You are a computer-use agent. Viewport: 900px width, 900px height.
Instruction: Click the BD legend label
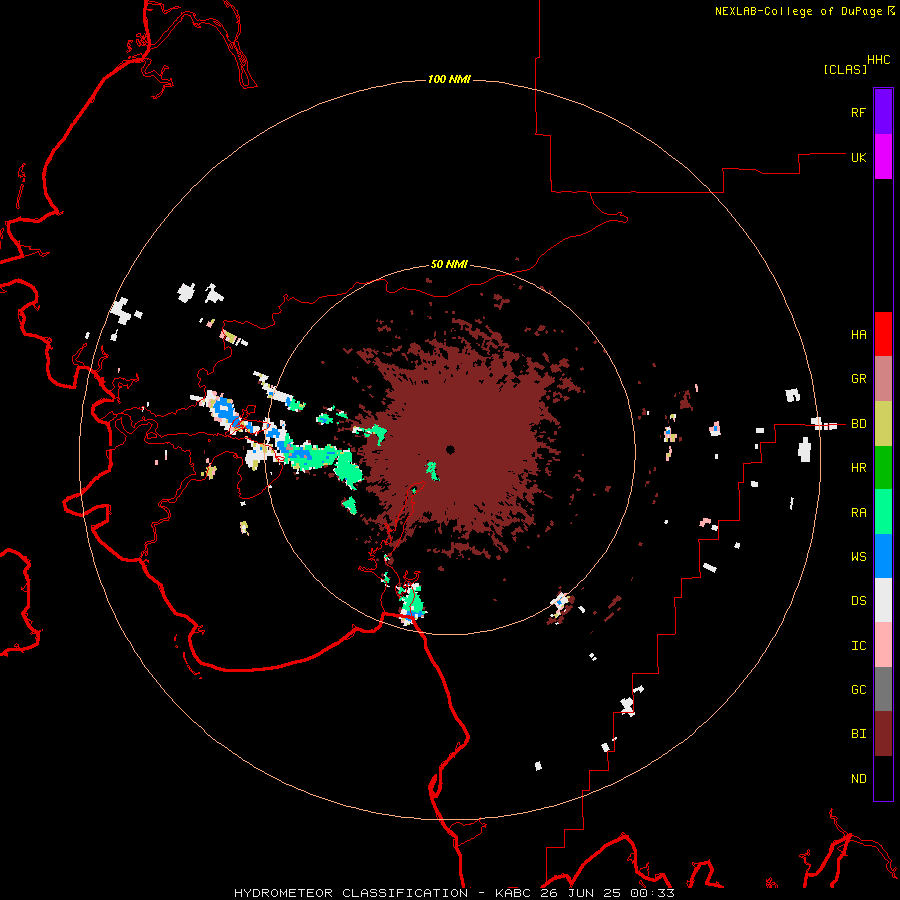pyautogui.click(x=858, y=424)
